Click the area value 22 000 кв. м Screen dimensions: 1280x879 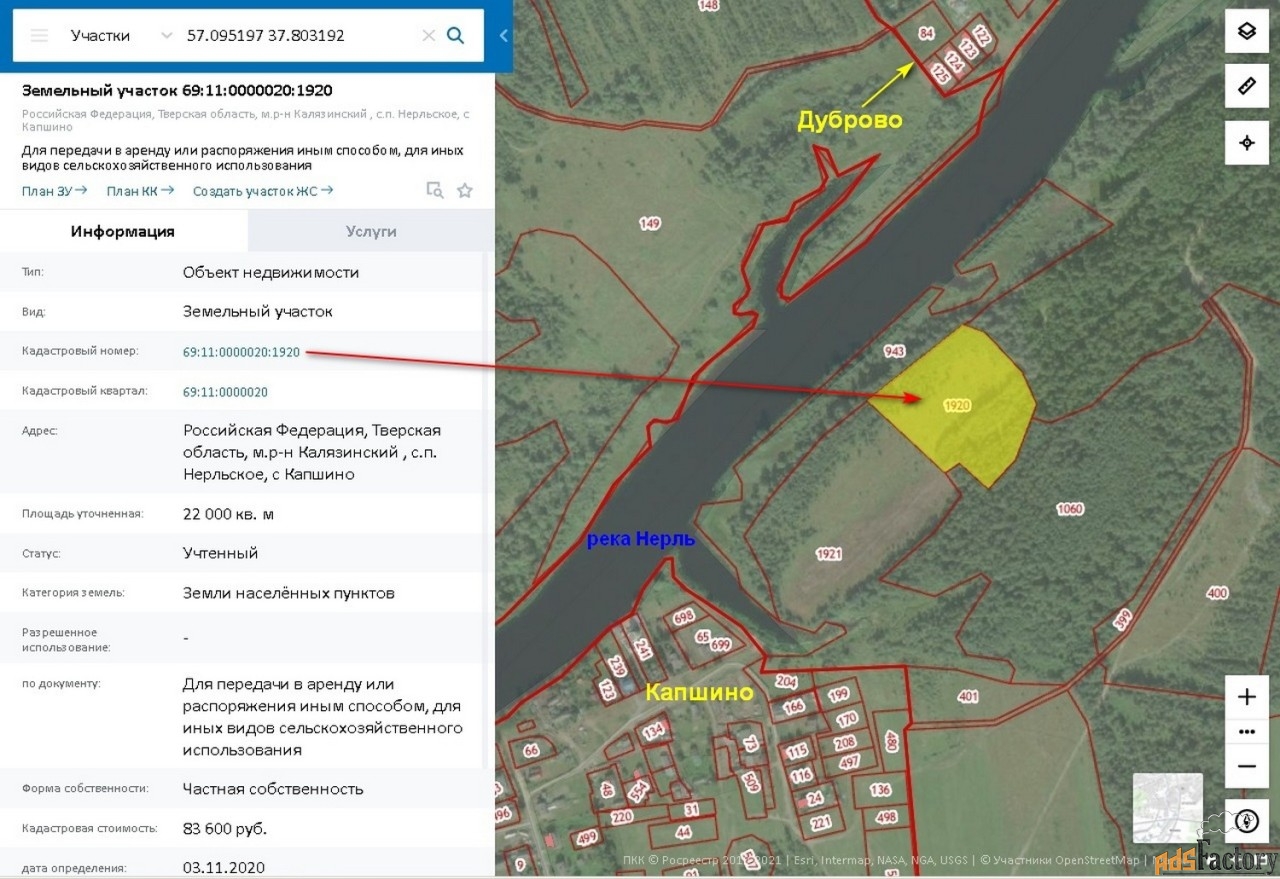[228, 514]
